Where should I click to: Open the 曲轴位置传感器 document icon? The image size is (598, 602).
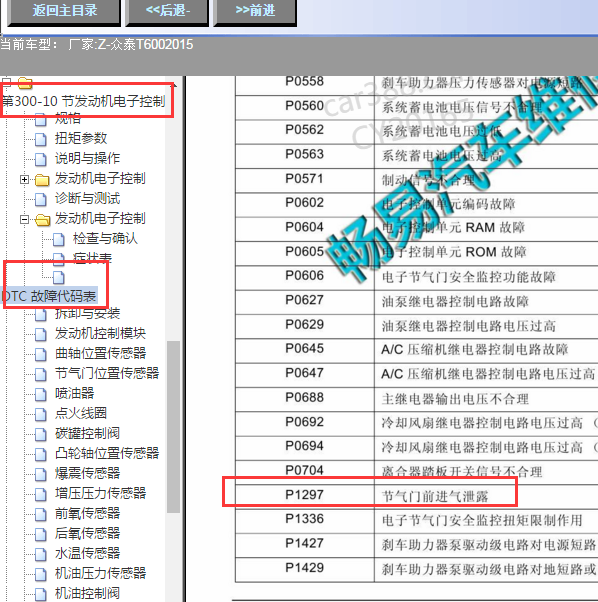click(x=41, y=354)
